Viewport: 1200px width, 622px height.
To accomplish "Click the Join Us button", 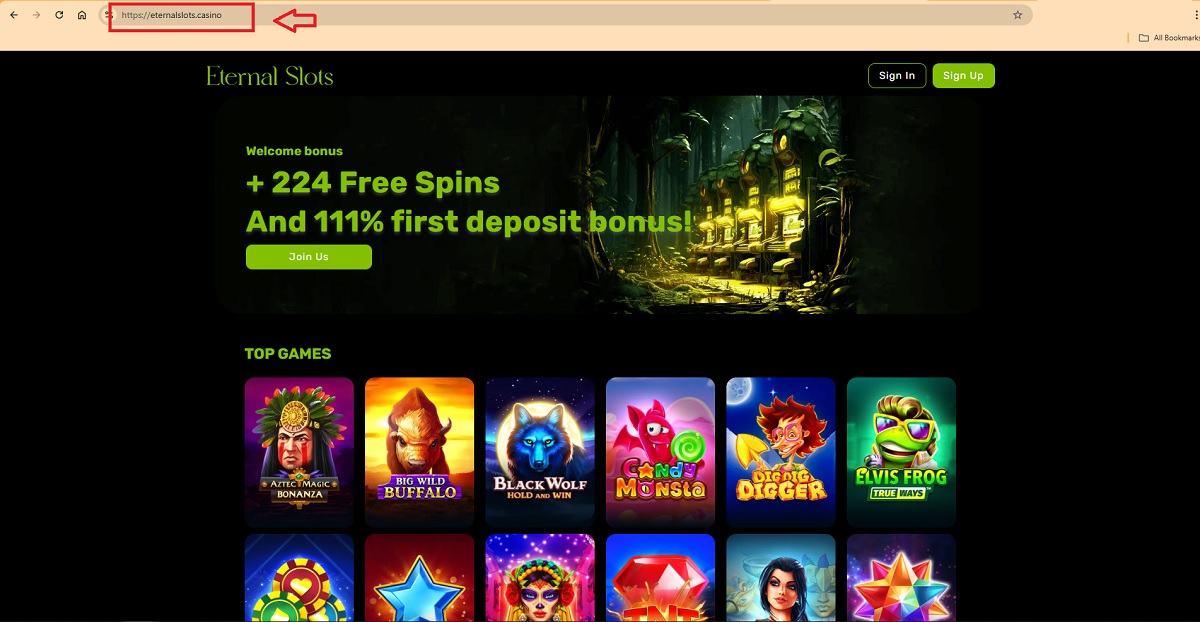I will (x=309, y=257).
